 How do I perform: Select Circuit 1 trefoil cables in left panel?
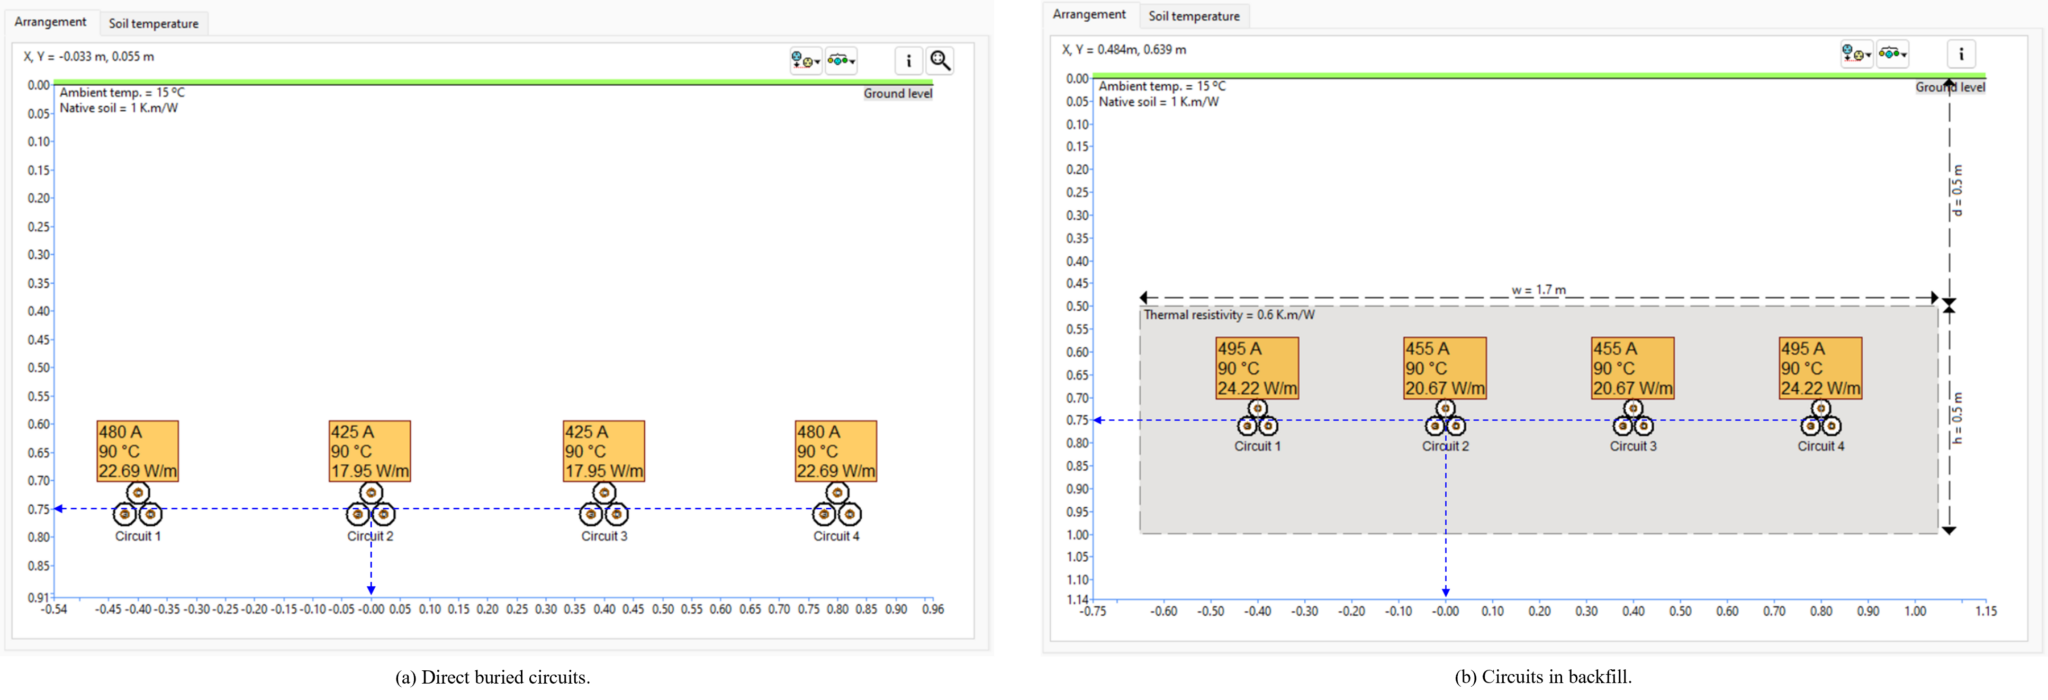click(x=137, y=507)
